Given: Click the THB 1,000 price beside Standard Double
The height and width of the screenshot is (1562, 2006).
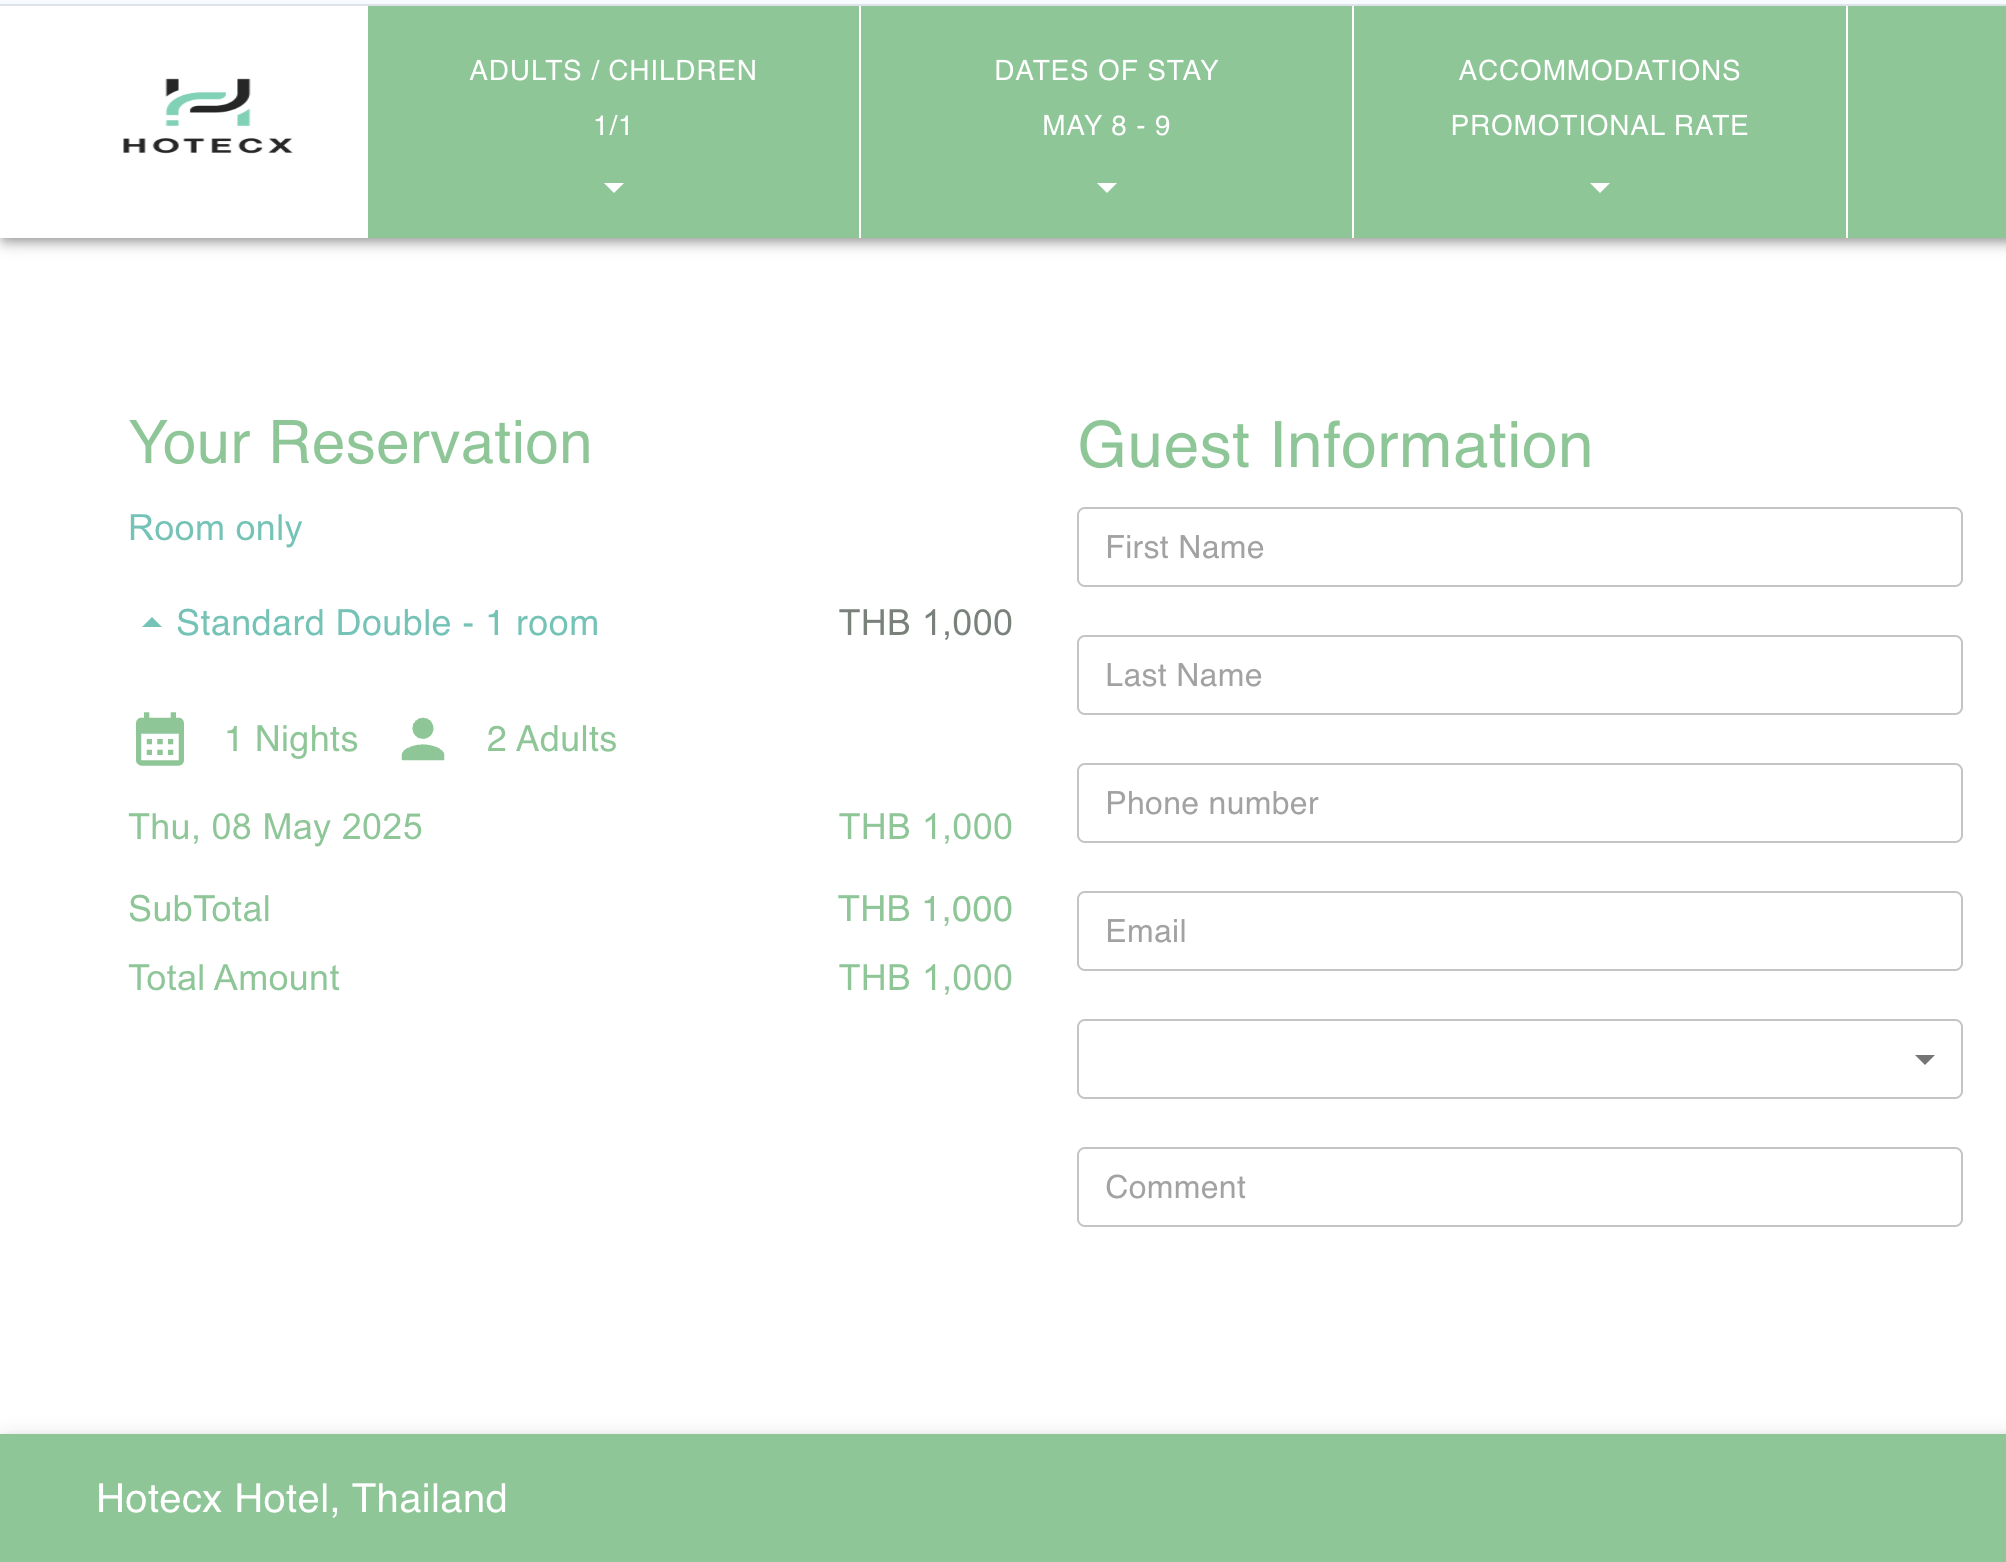Looking at the screenshot, I should point(925,623).
